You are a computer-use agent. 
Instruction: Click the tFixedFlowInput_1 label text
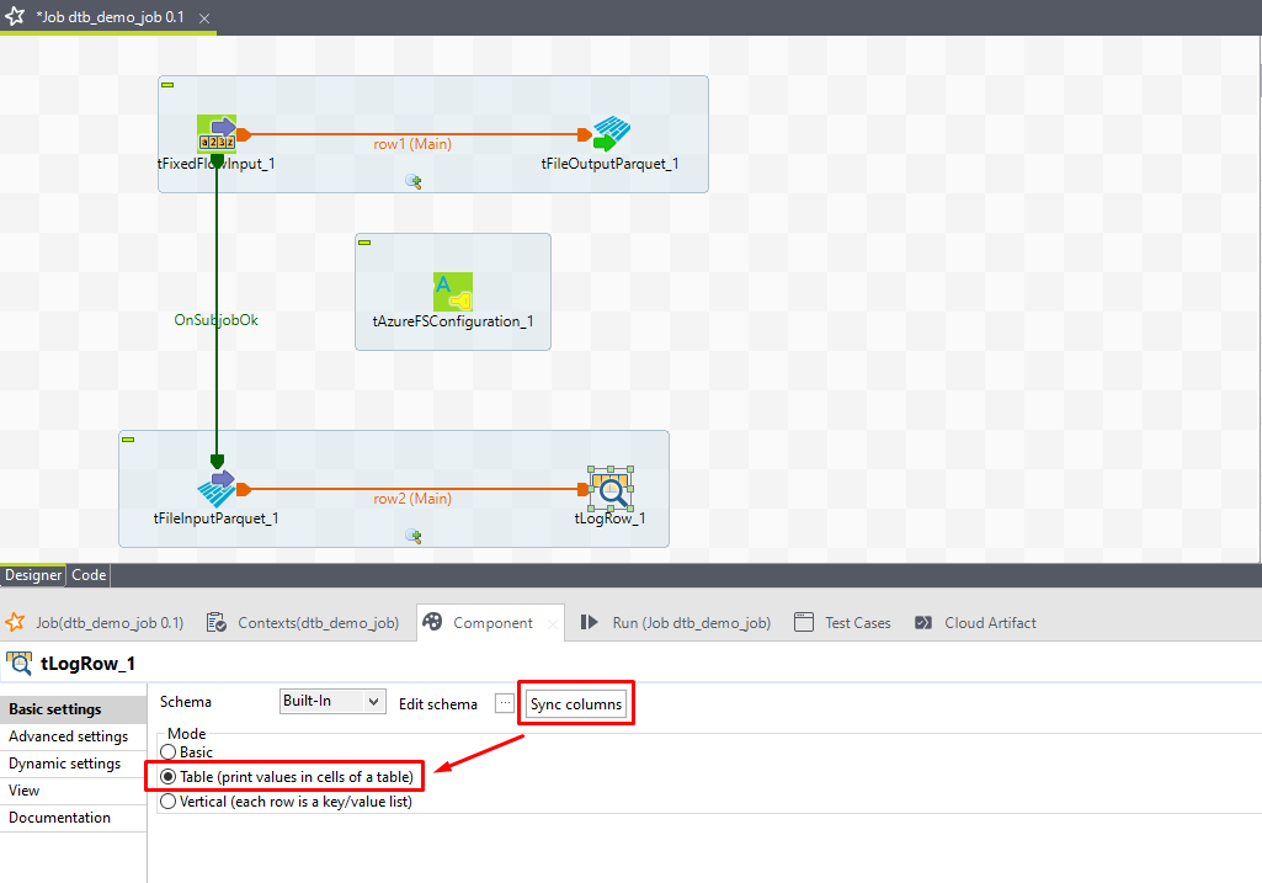coord(216,162)
